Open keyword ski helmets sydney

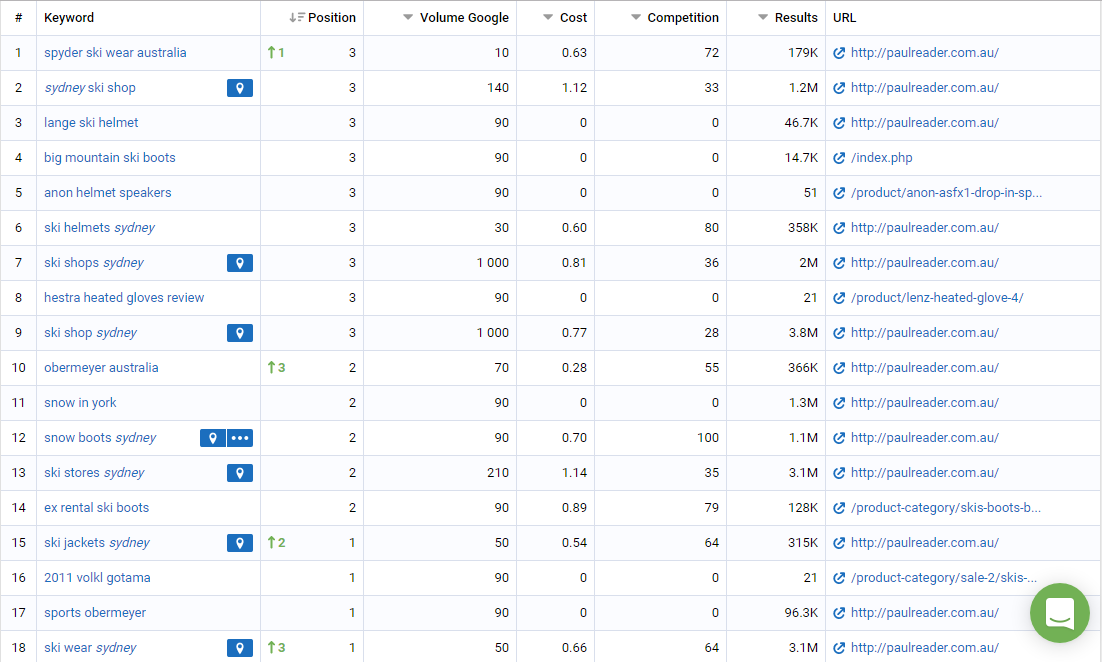pos(99,228)
